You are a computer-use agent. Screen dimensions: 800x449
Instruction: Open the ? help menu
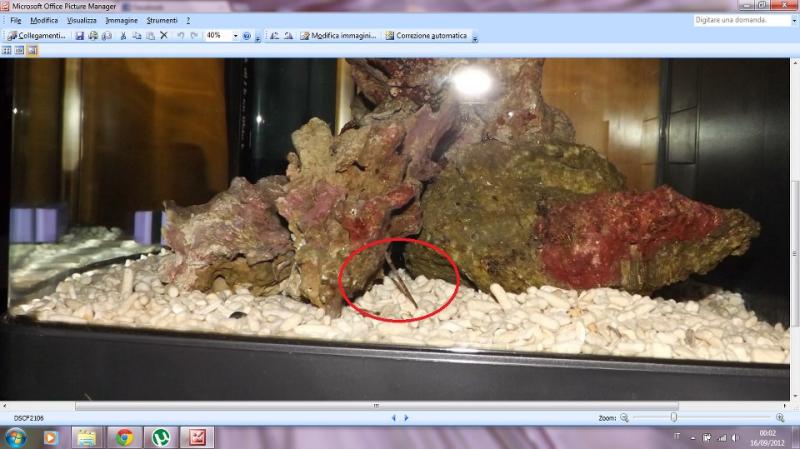tap(188, 20)
